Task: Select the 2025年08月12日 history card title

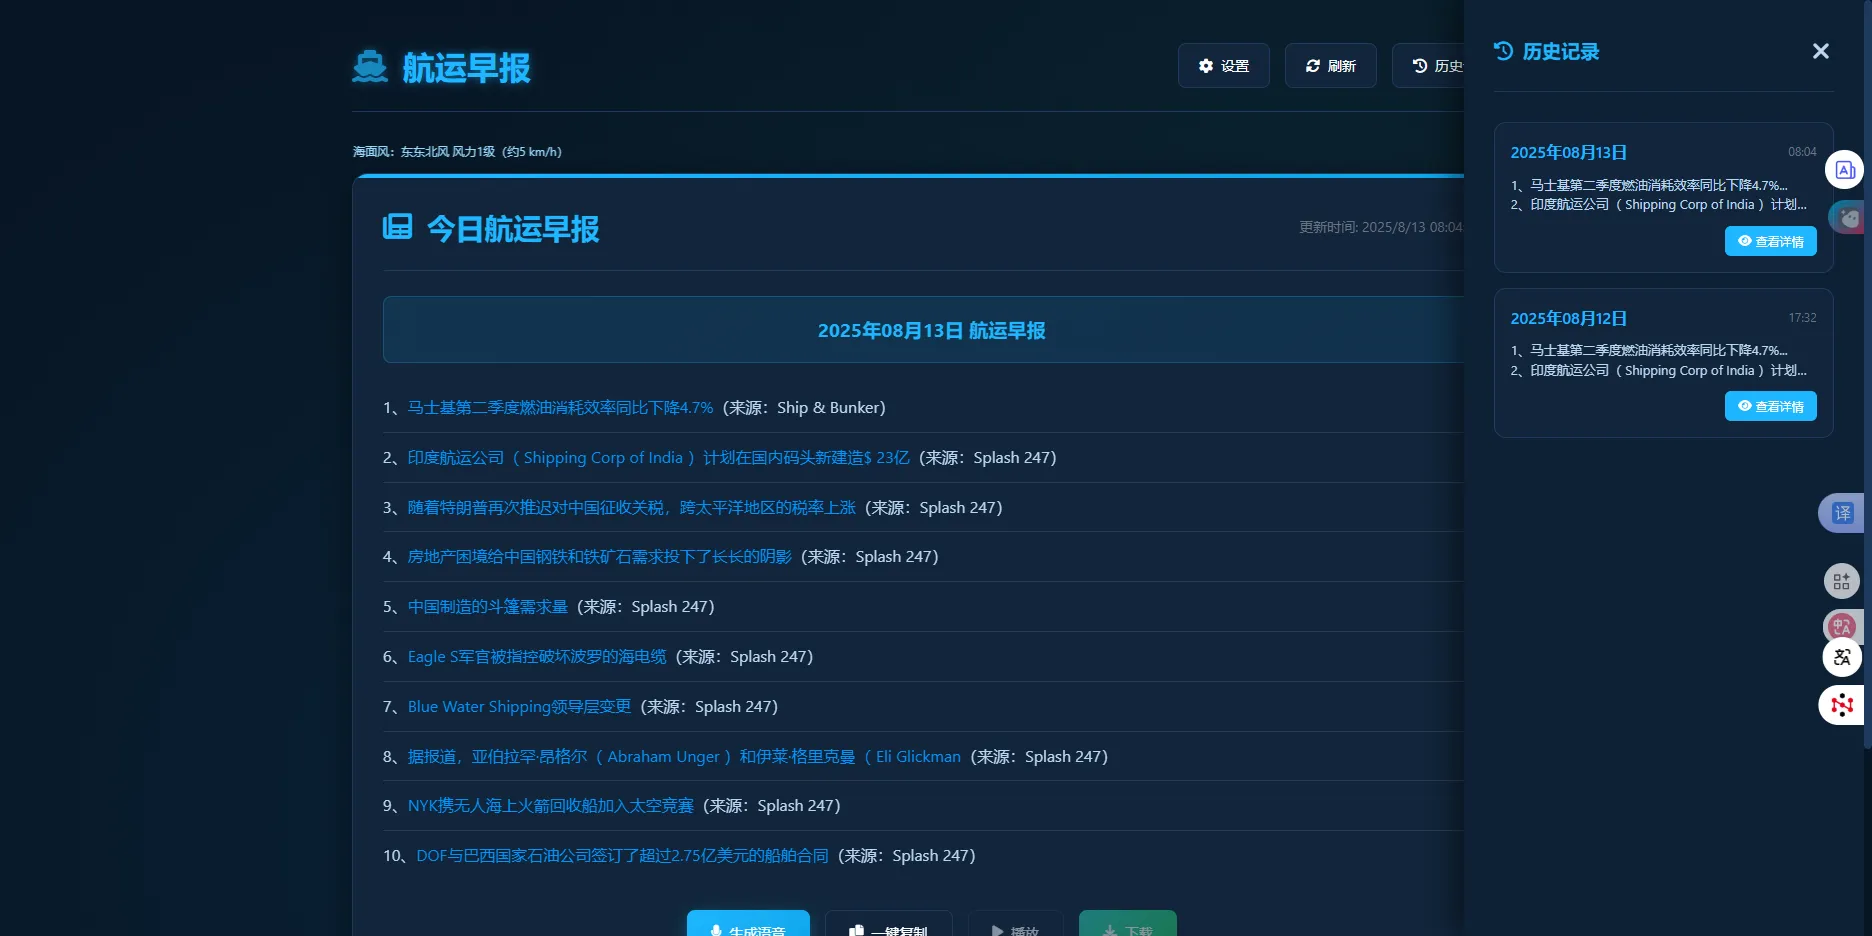Action: 1568,318
